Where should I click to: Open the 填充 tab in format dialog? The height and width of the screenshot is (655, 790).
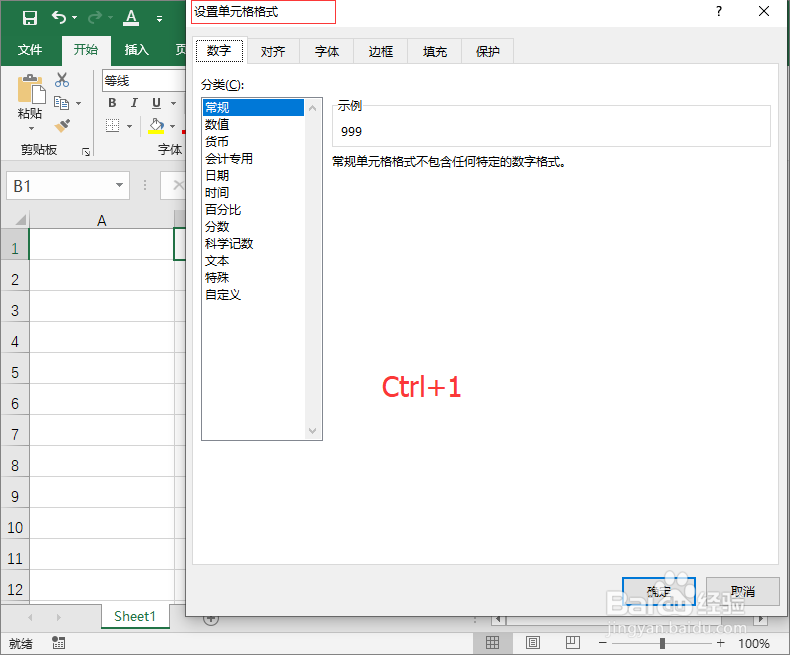coord(435,51)
